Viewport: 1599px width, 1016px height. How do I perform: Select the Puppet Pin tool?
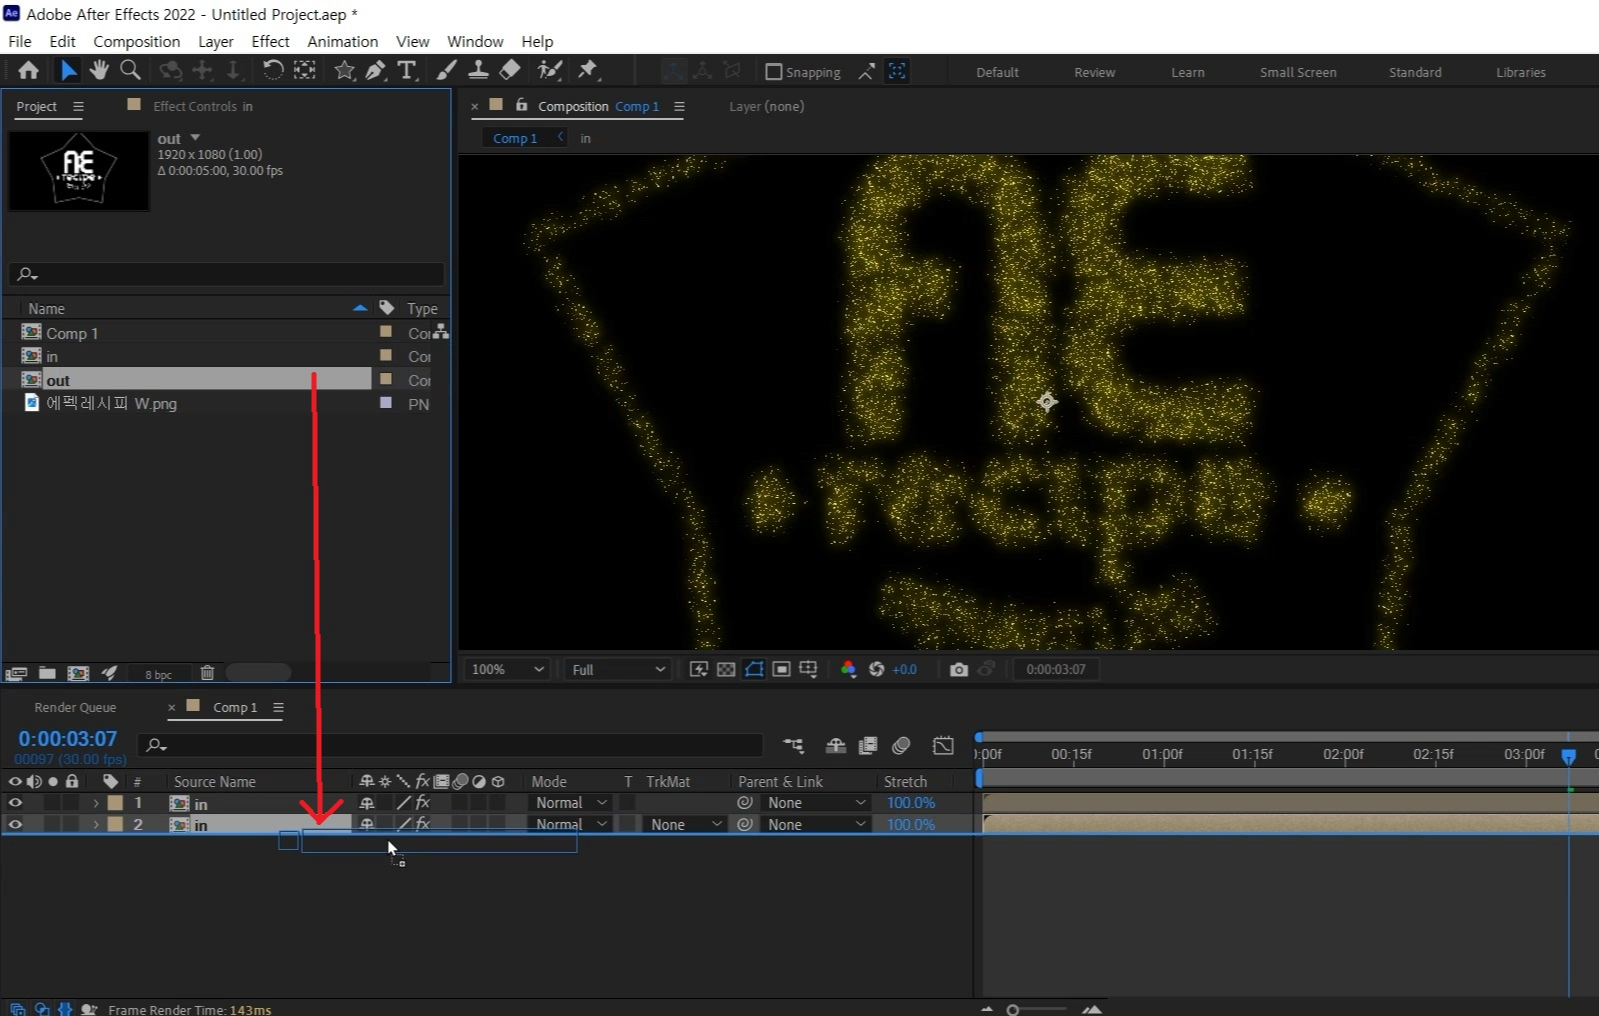point(588,70)
